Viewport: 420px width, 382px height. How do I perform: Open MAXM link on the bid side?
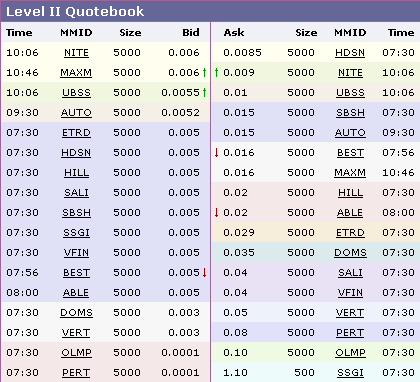(76, 73)
